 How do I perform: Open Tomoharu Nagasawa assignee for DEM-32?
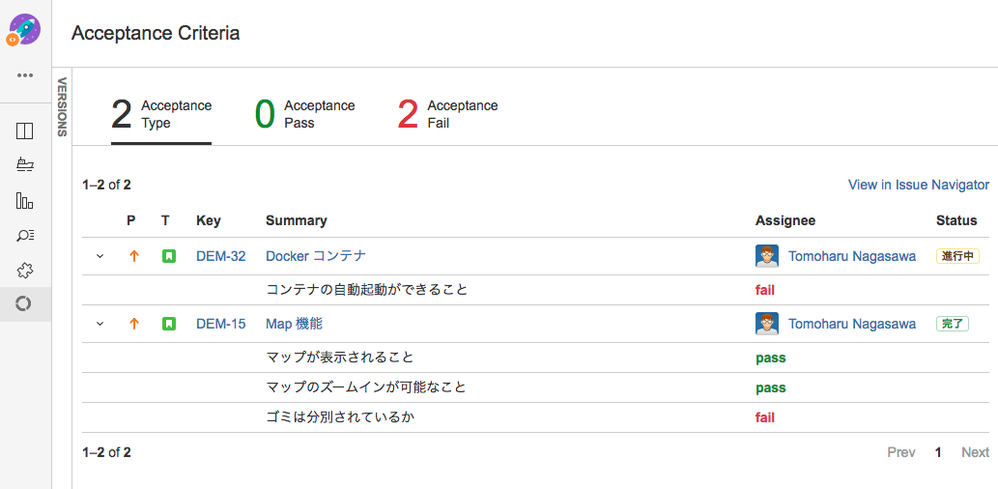click(852, 257)
